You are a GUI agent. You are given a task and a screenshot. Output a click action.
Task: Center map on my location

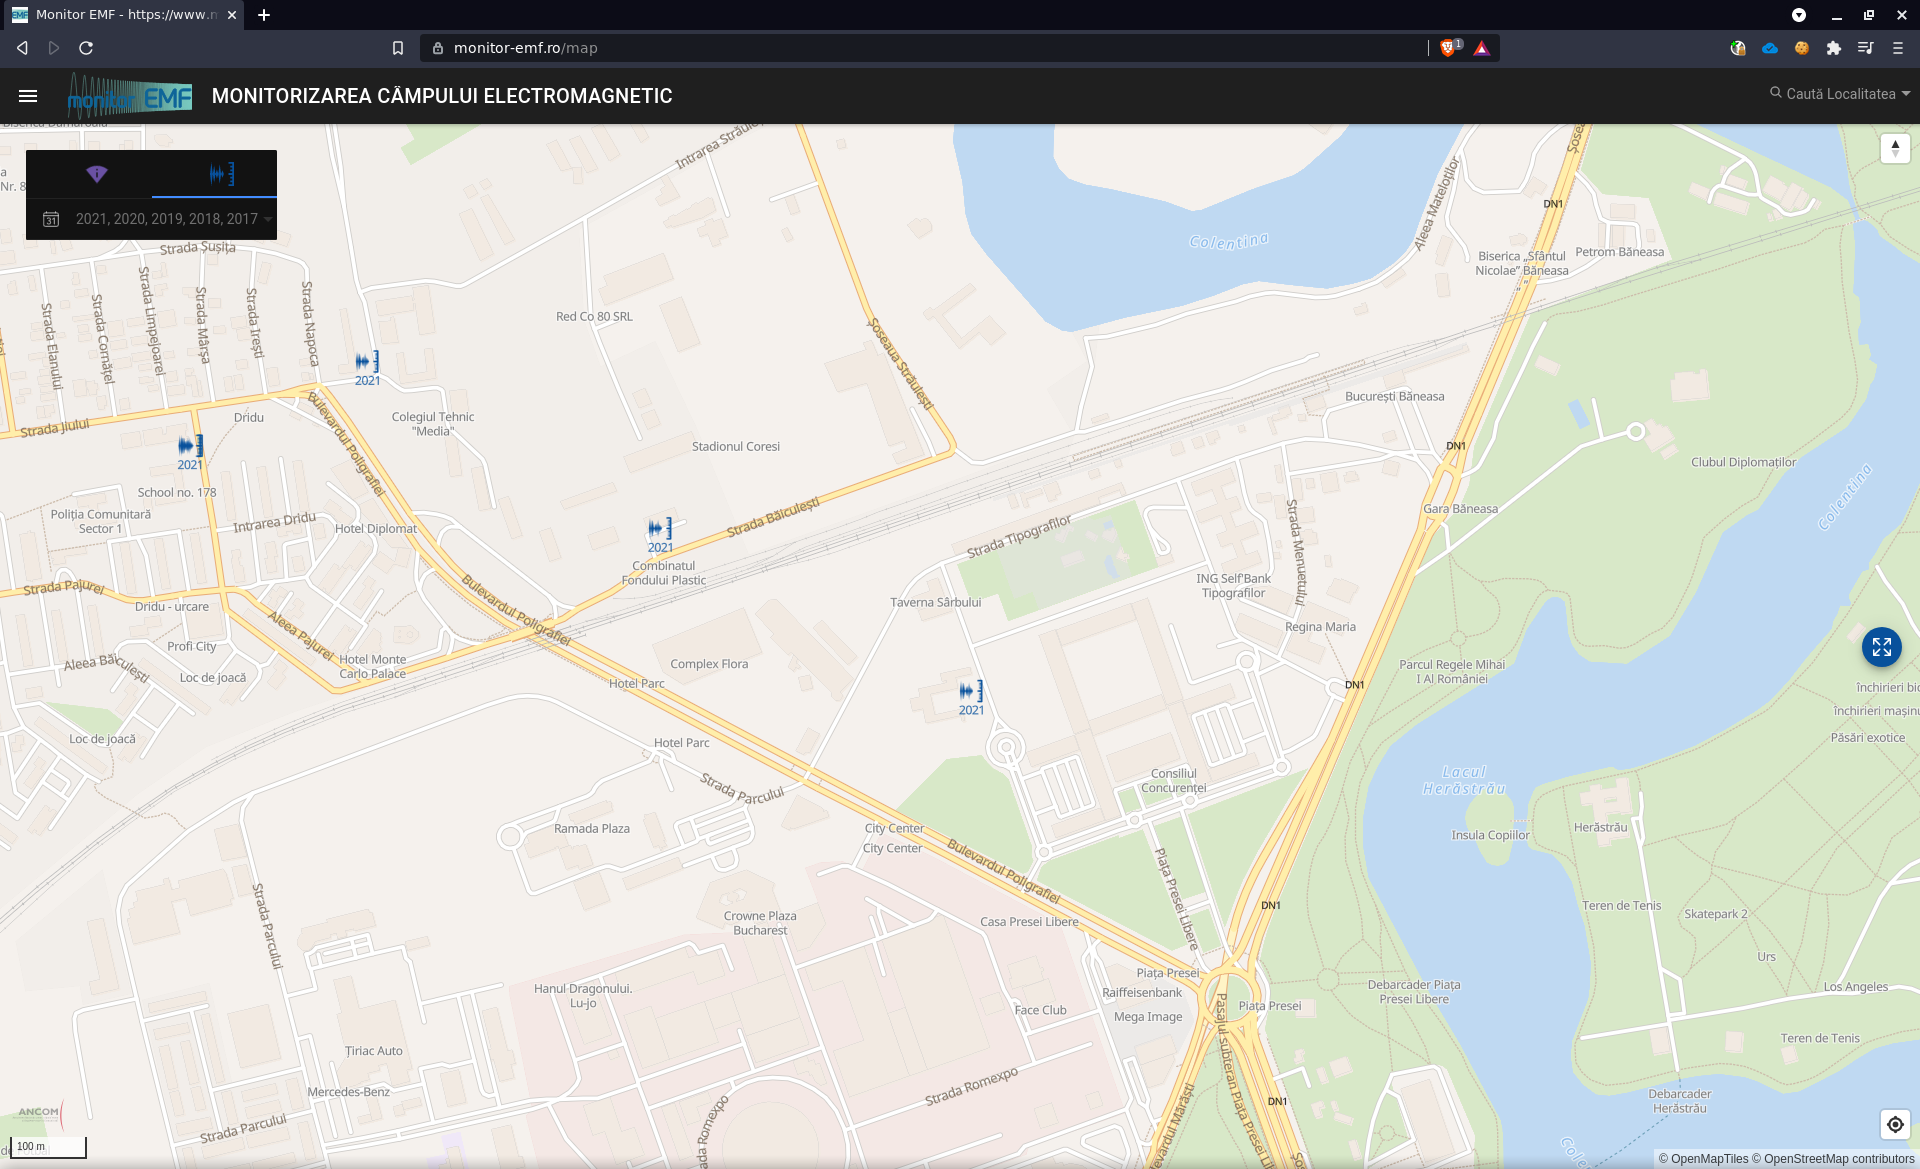(1895, 1124)
